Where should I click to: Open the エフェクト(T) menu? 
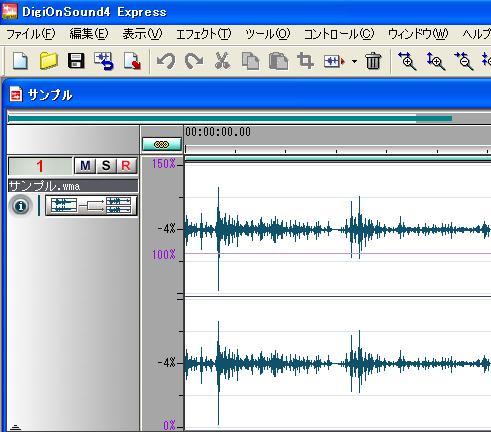[x=203, y=34]
